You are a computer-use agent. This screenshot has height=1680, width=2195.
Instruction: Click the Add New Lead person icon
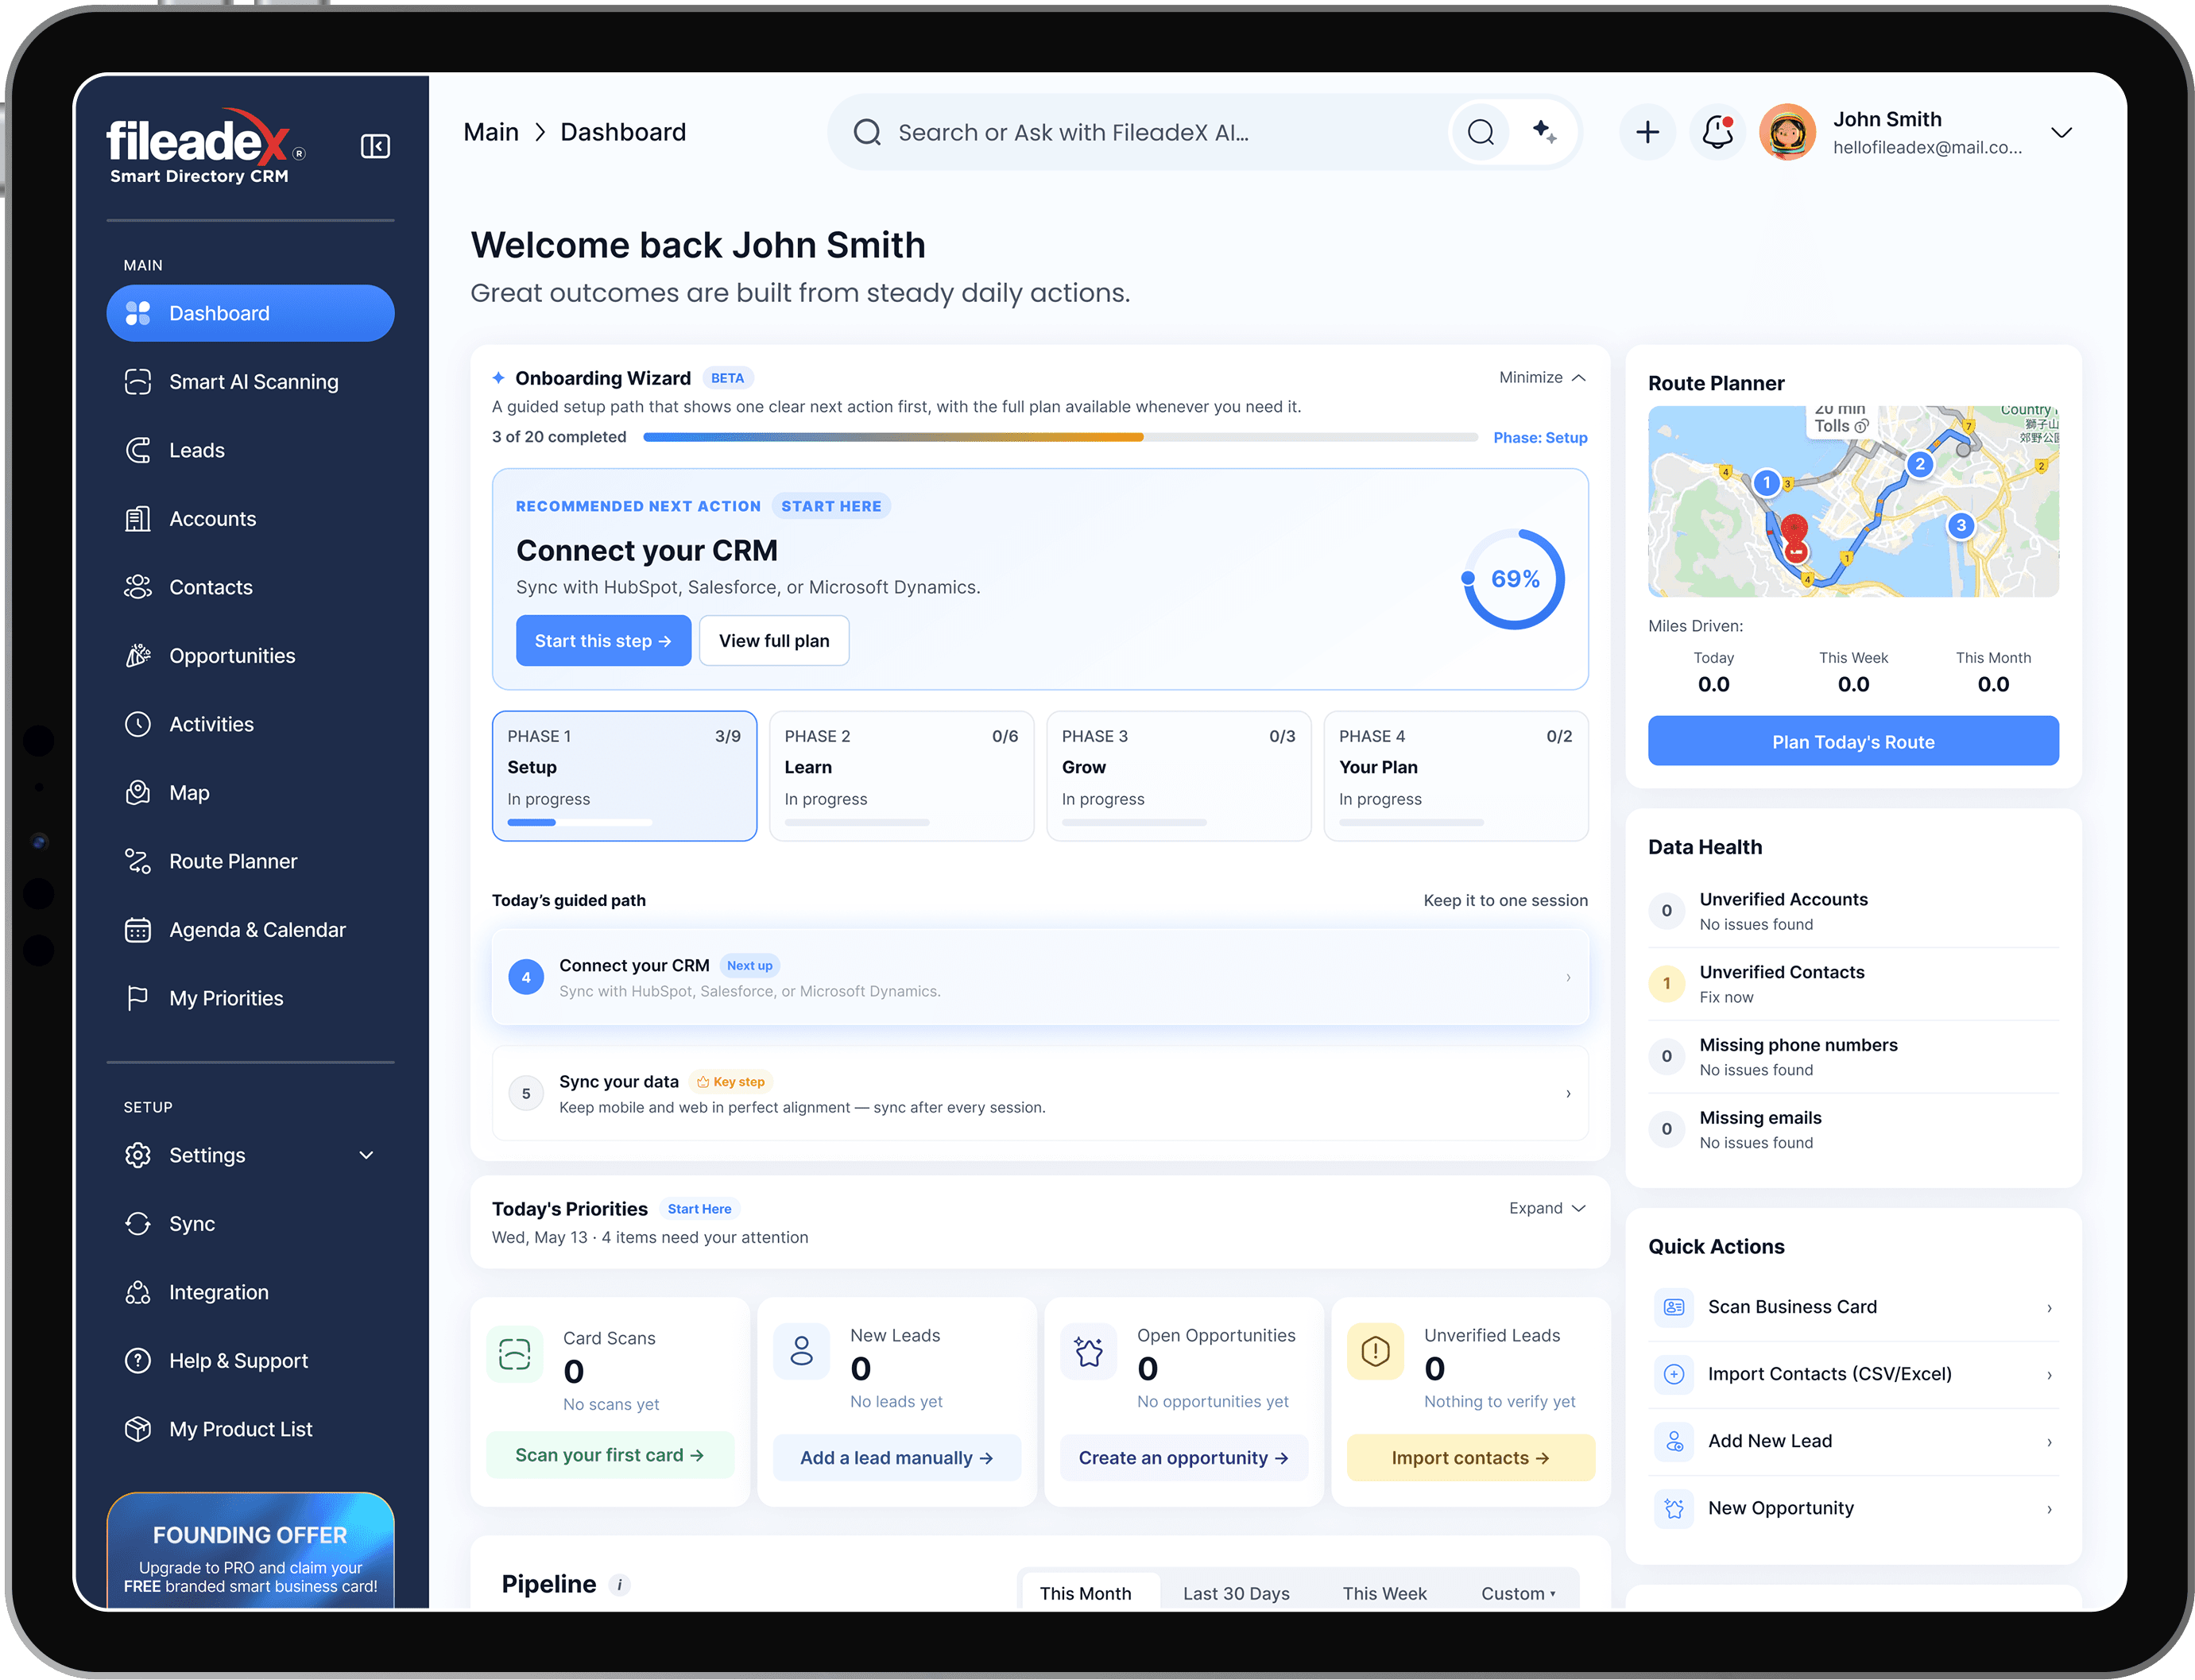click(x=1674, y=1441)
